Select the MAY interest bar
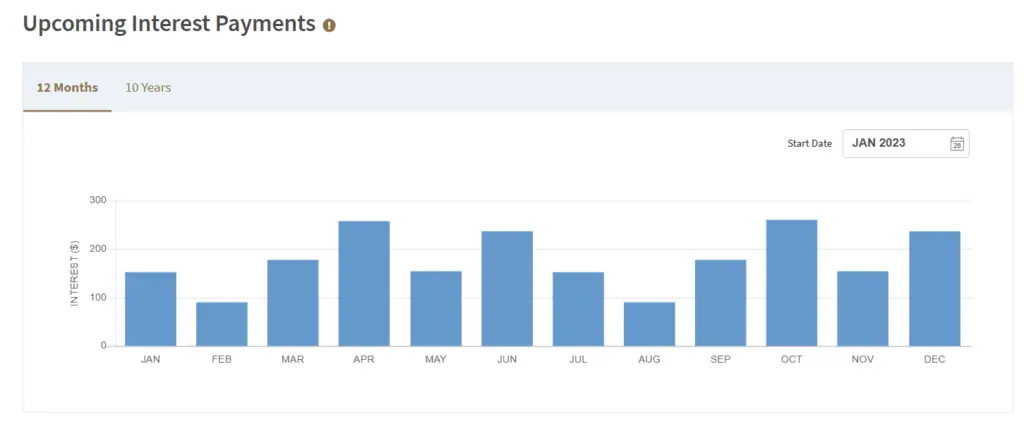This screenshot has height=436, width=1024. click(436, 309)
